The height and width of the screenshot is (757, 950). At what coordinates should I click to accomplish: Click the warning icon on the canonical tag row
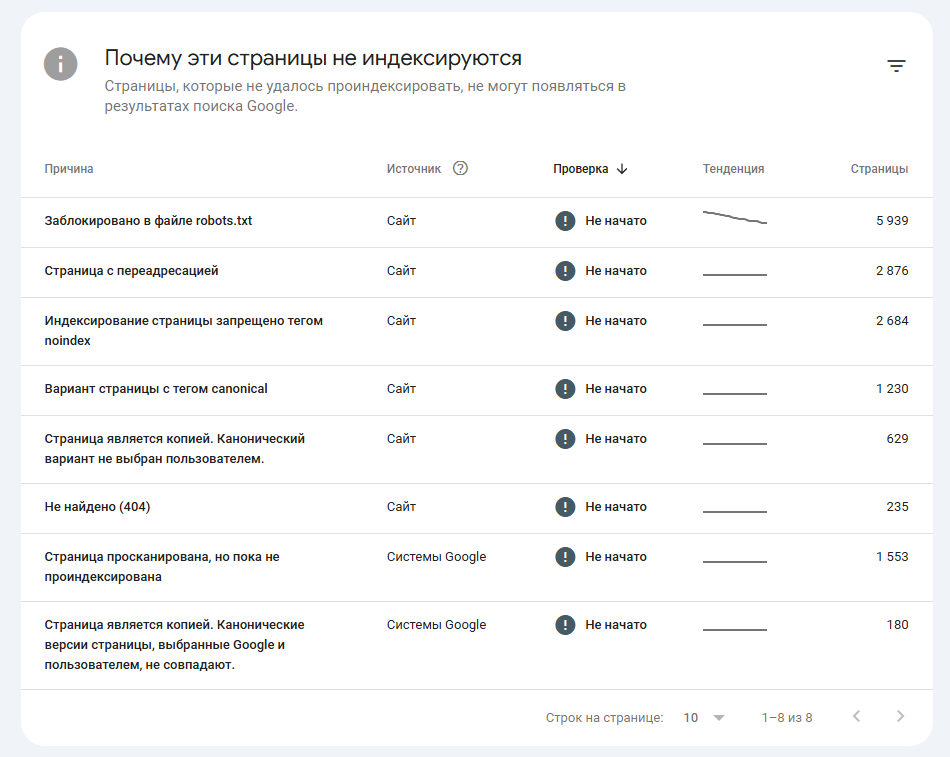(x=566, y=389)
